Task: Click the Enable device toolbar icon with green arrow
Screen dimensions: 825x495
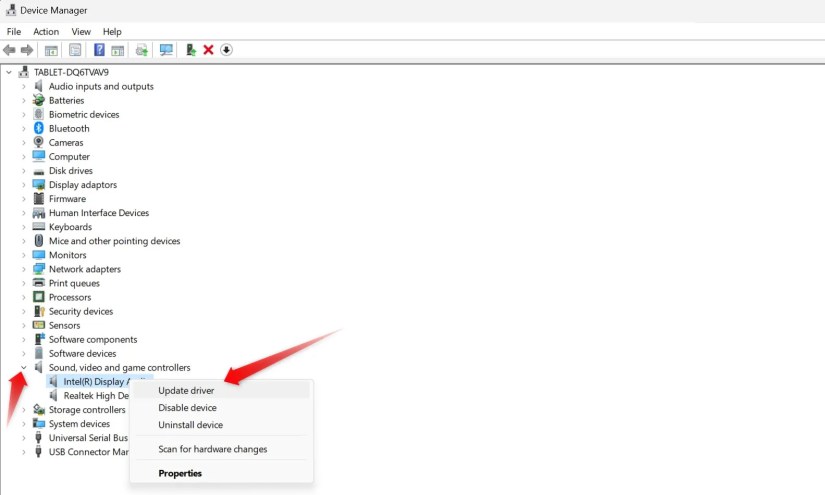Action: pyautogui.click(x=190, y=50)
